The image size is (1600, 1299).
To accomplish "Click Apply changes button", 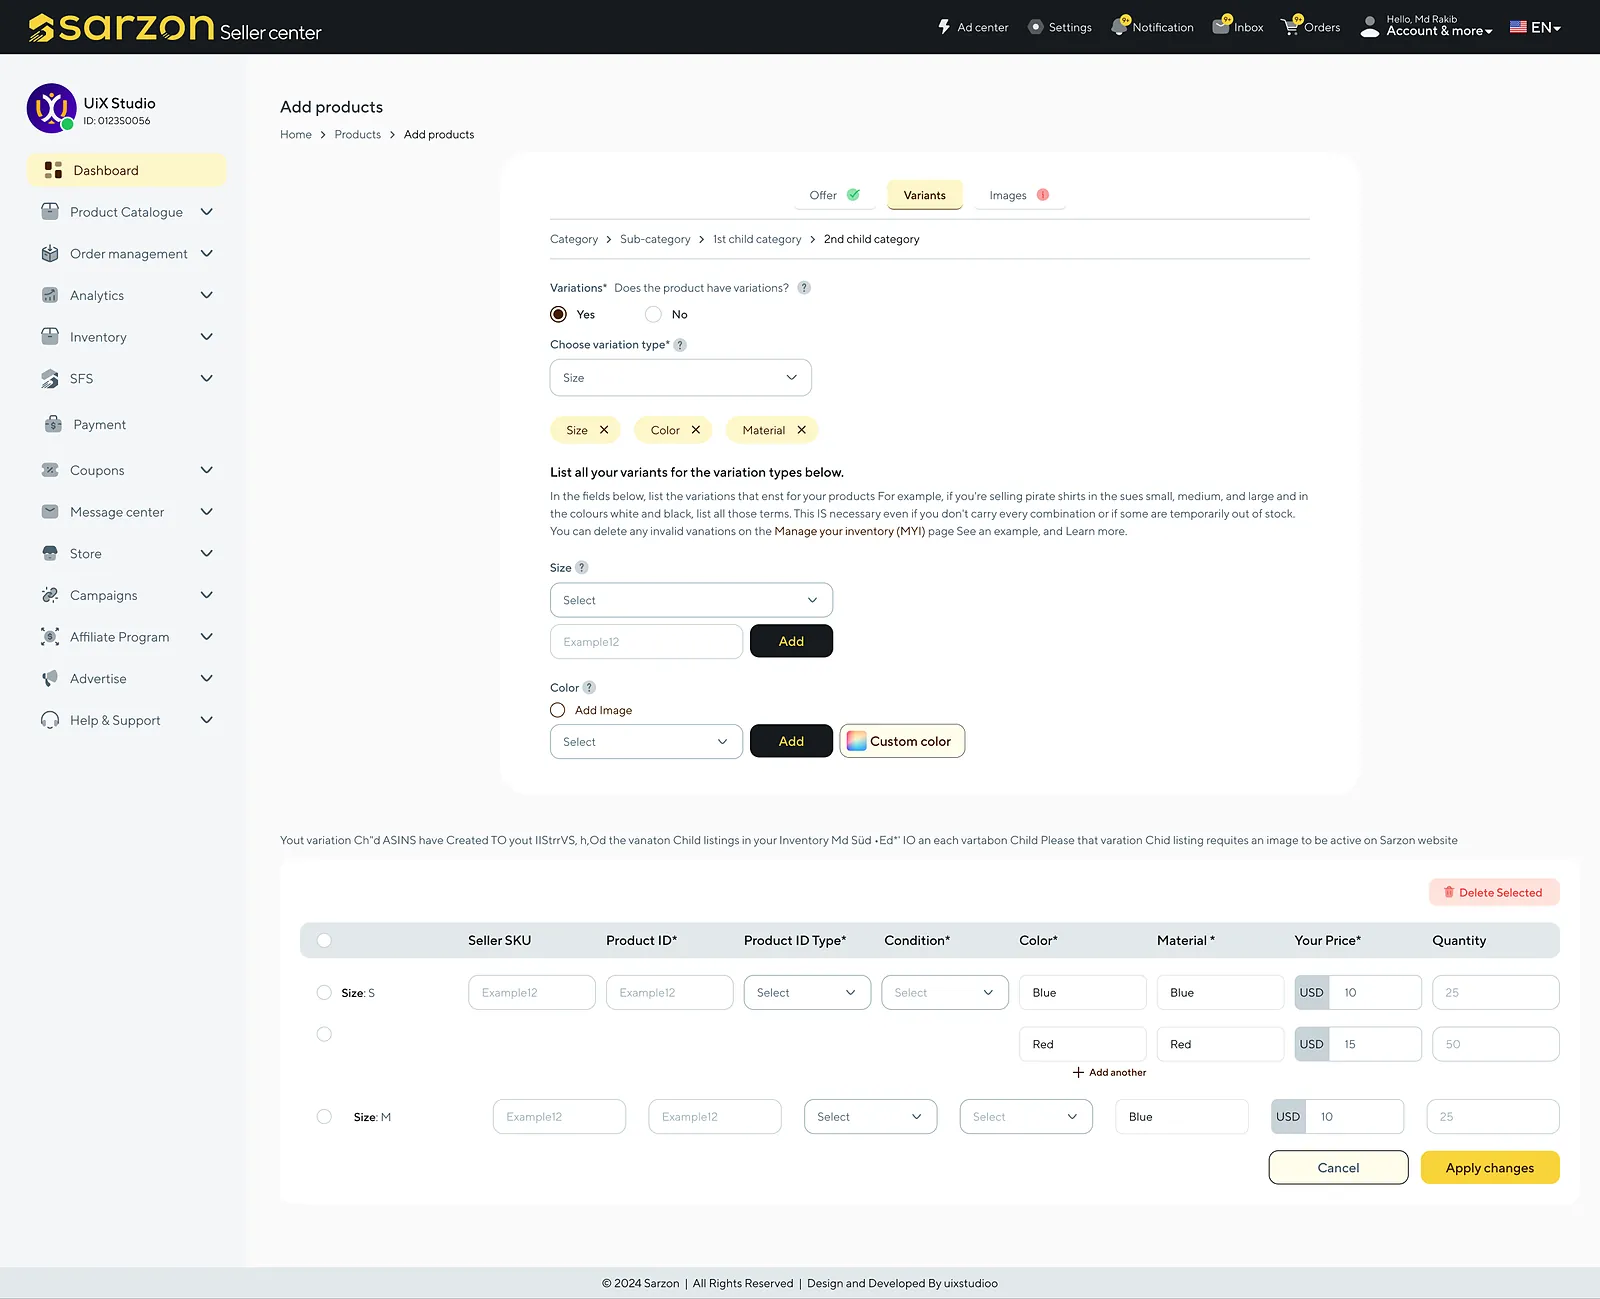I will coord(1490,1167).
